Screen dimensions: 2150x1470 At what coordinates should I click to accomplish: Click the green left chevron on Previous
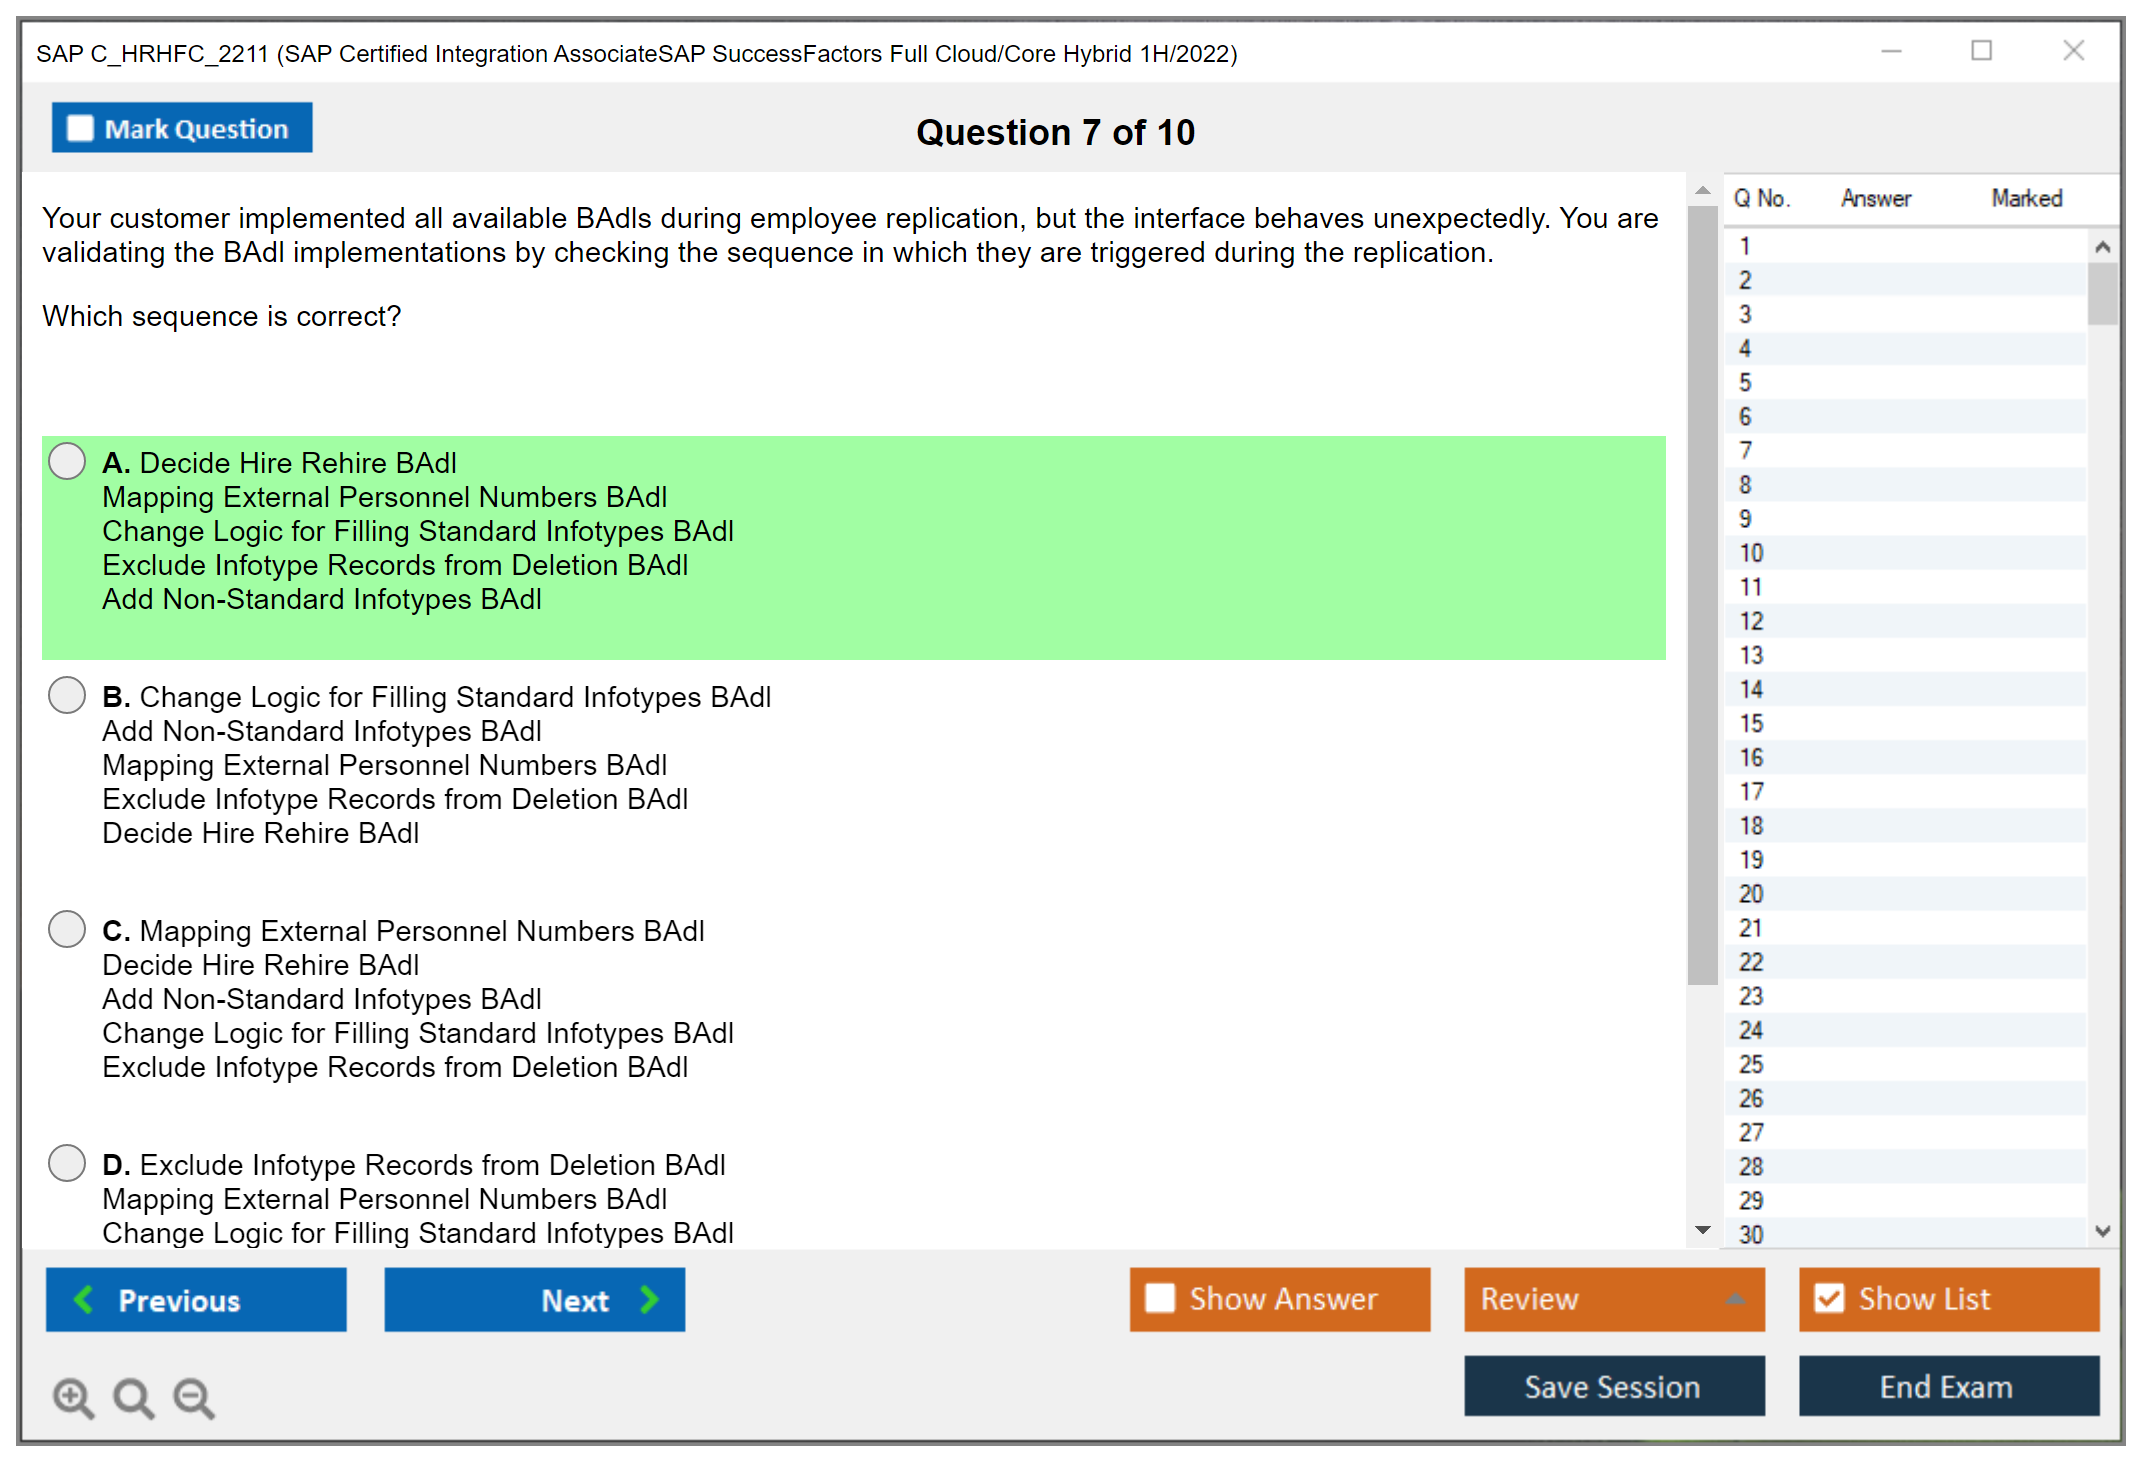tap(84, 1299)
